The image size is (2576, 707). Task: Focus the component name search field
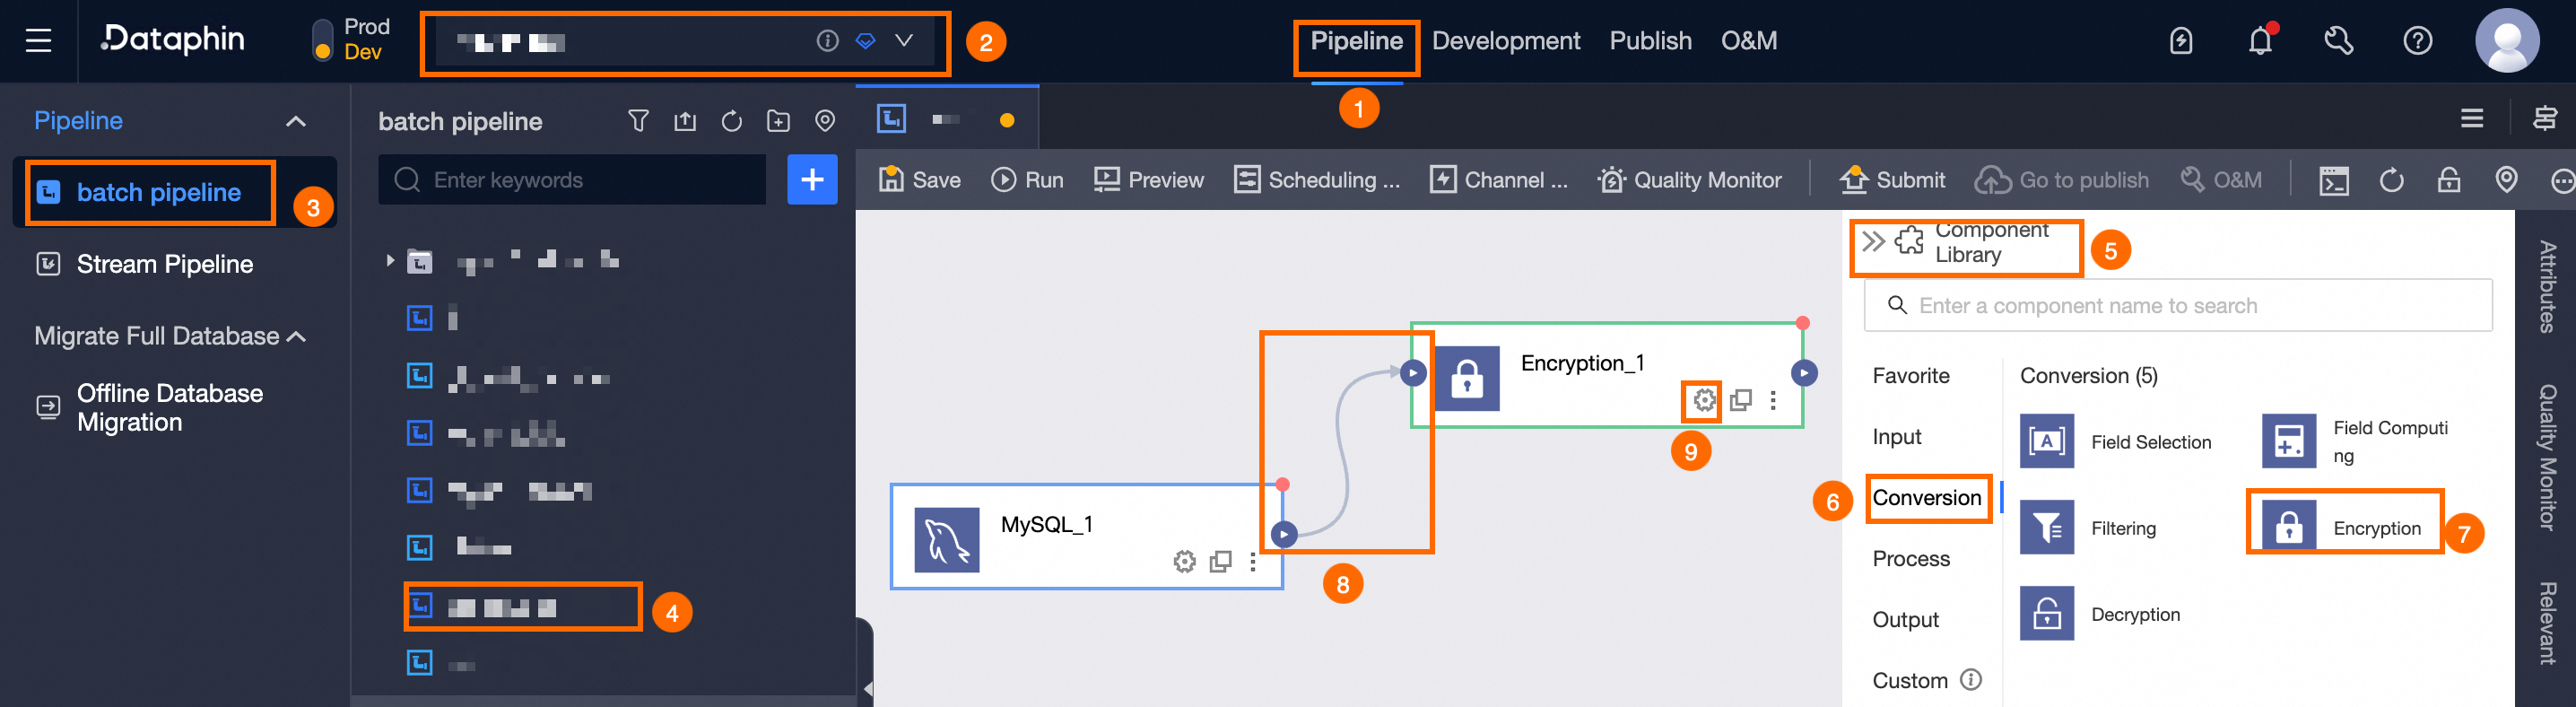pos(2178,306)
